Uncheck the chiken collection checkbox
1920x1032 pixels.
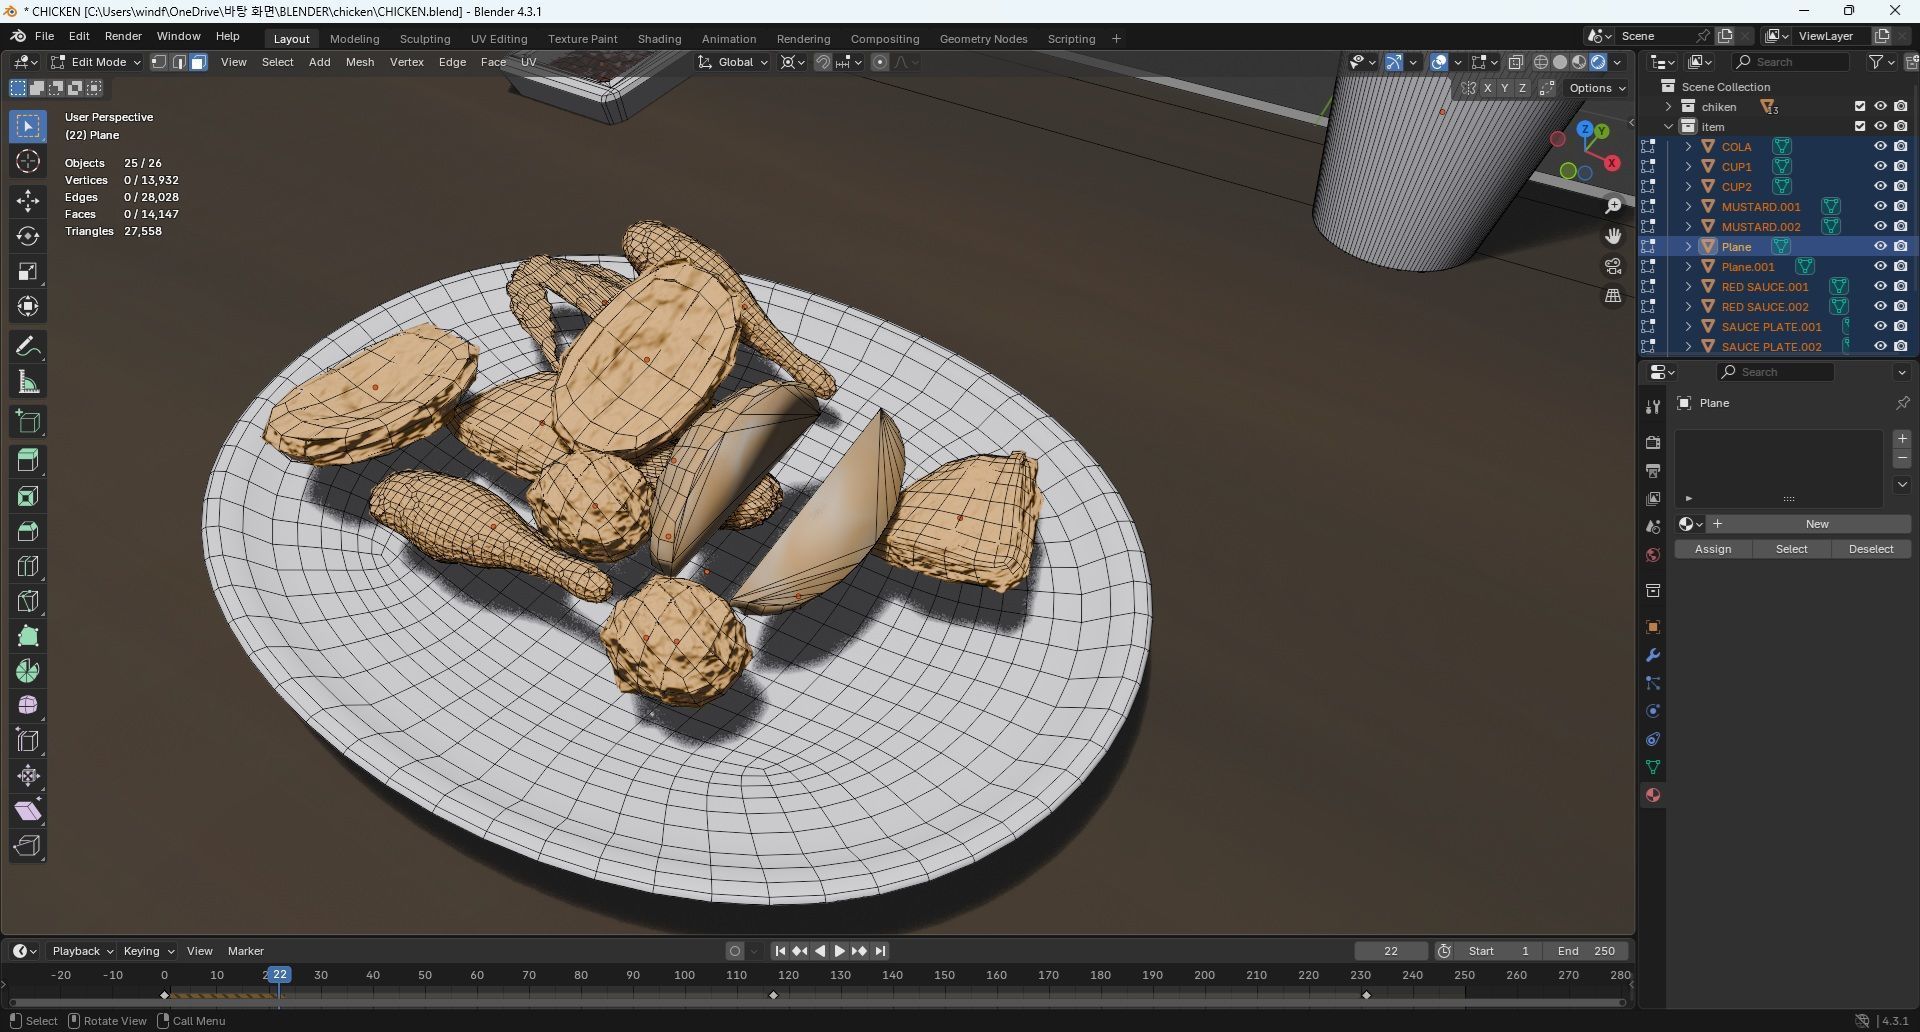pyautogui.click(x=1860, y=106)
